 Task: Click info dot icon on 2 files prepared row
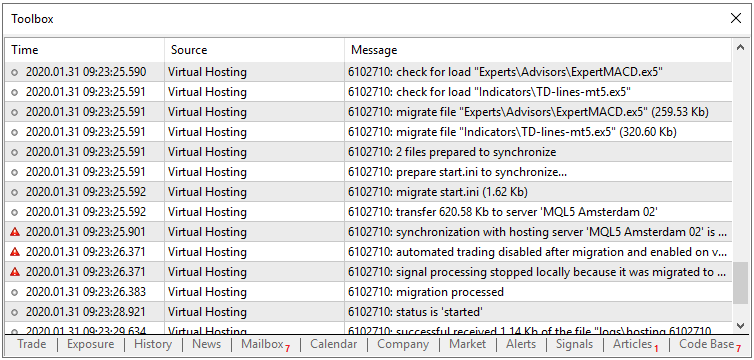[15, 152]
